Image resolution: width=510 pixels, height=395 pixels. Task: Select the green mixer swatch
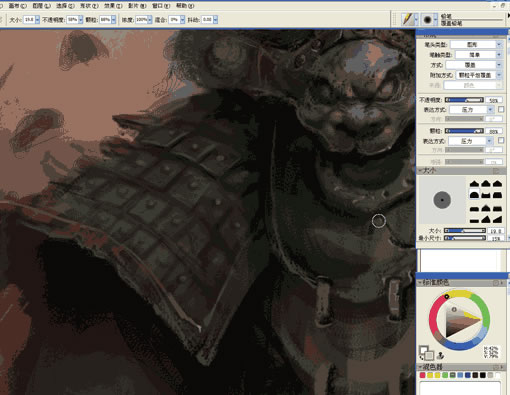(445, 375)
